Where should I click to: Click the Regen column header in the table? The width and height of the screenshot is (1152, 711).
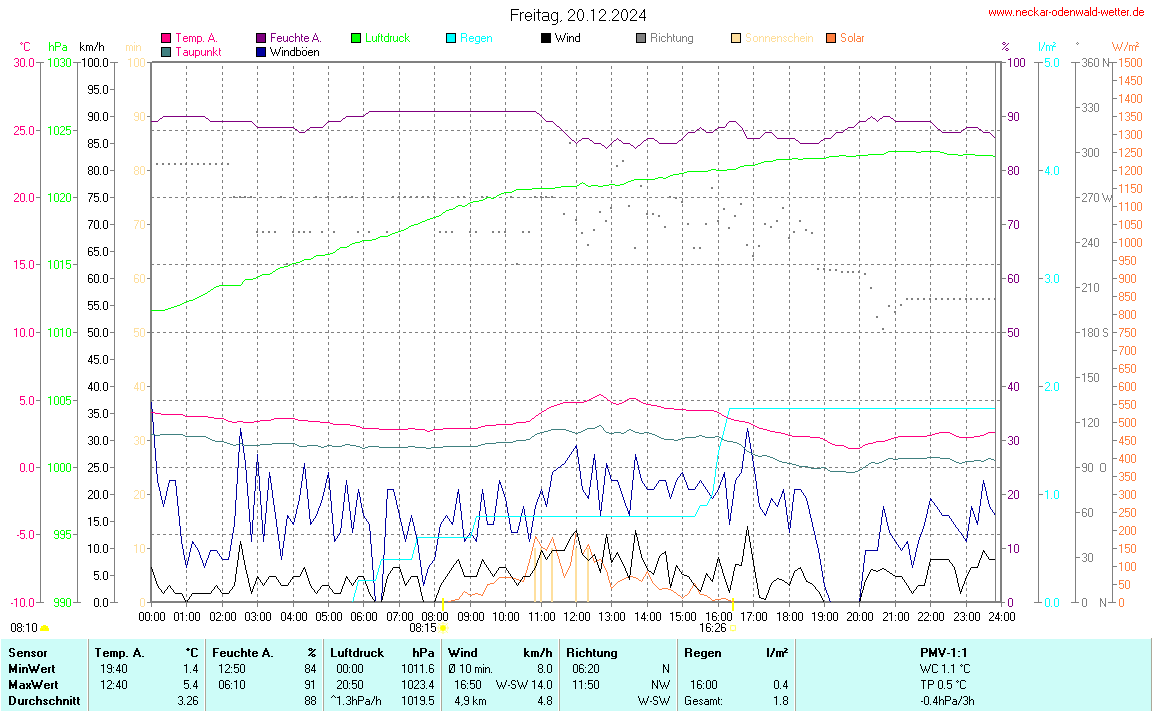coord(703,652)
